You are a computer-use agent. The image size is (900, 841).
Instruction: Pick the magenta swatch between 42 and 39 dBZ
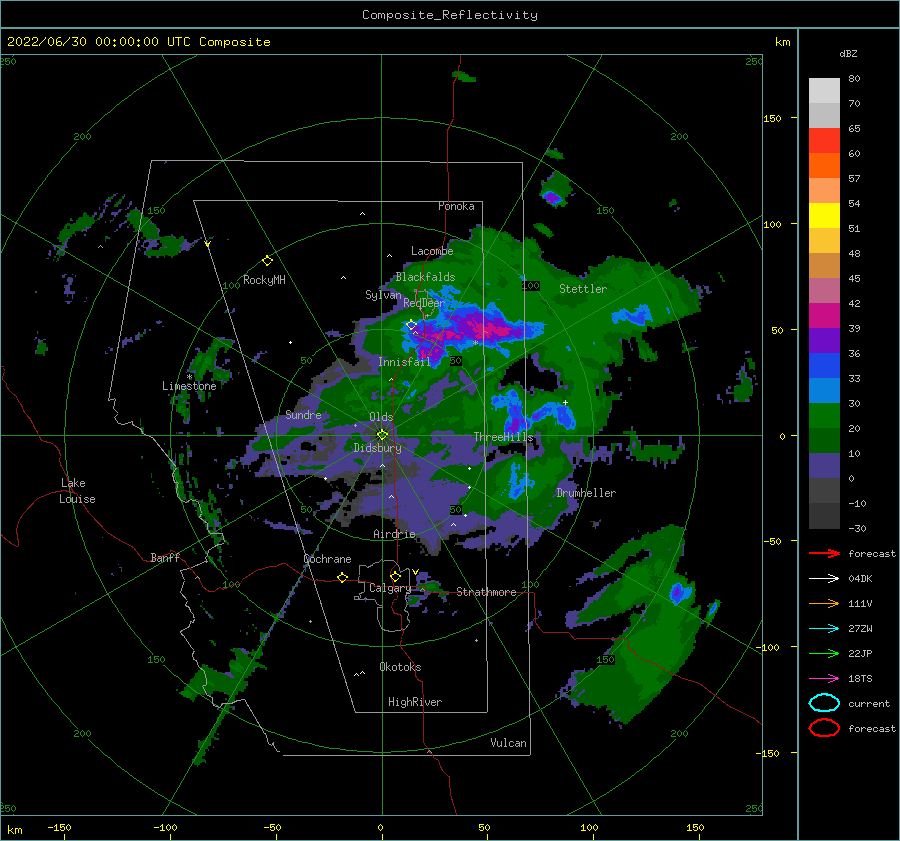click(x=824, y=316)
